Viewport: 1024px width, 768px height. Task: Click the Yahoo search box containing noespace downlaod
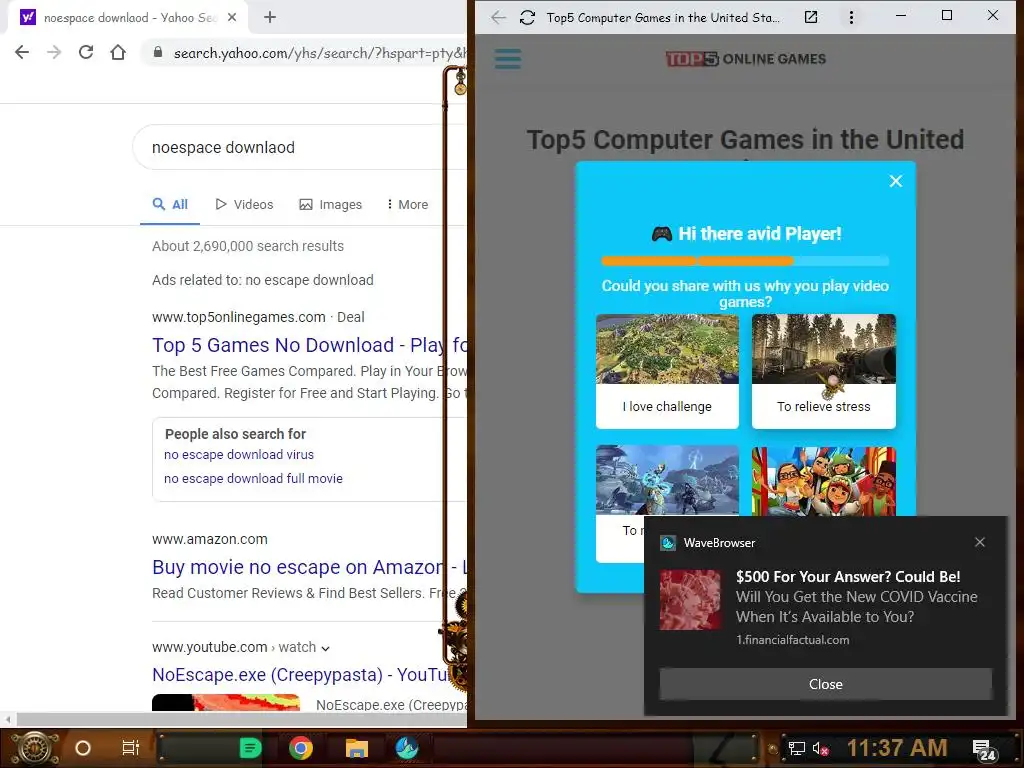point(298,148)
